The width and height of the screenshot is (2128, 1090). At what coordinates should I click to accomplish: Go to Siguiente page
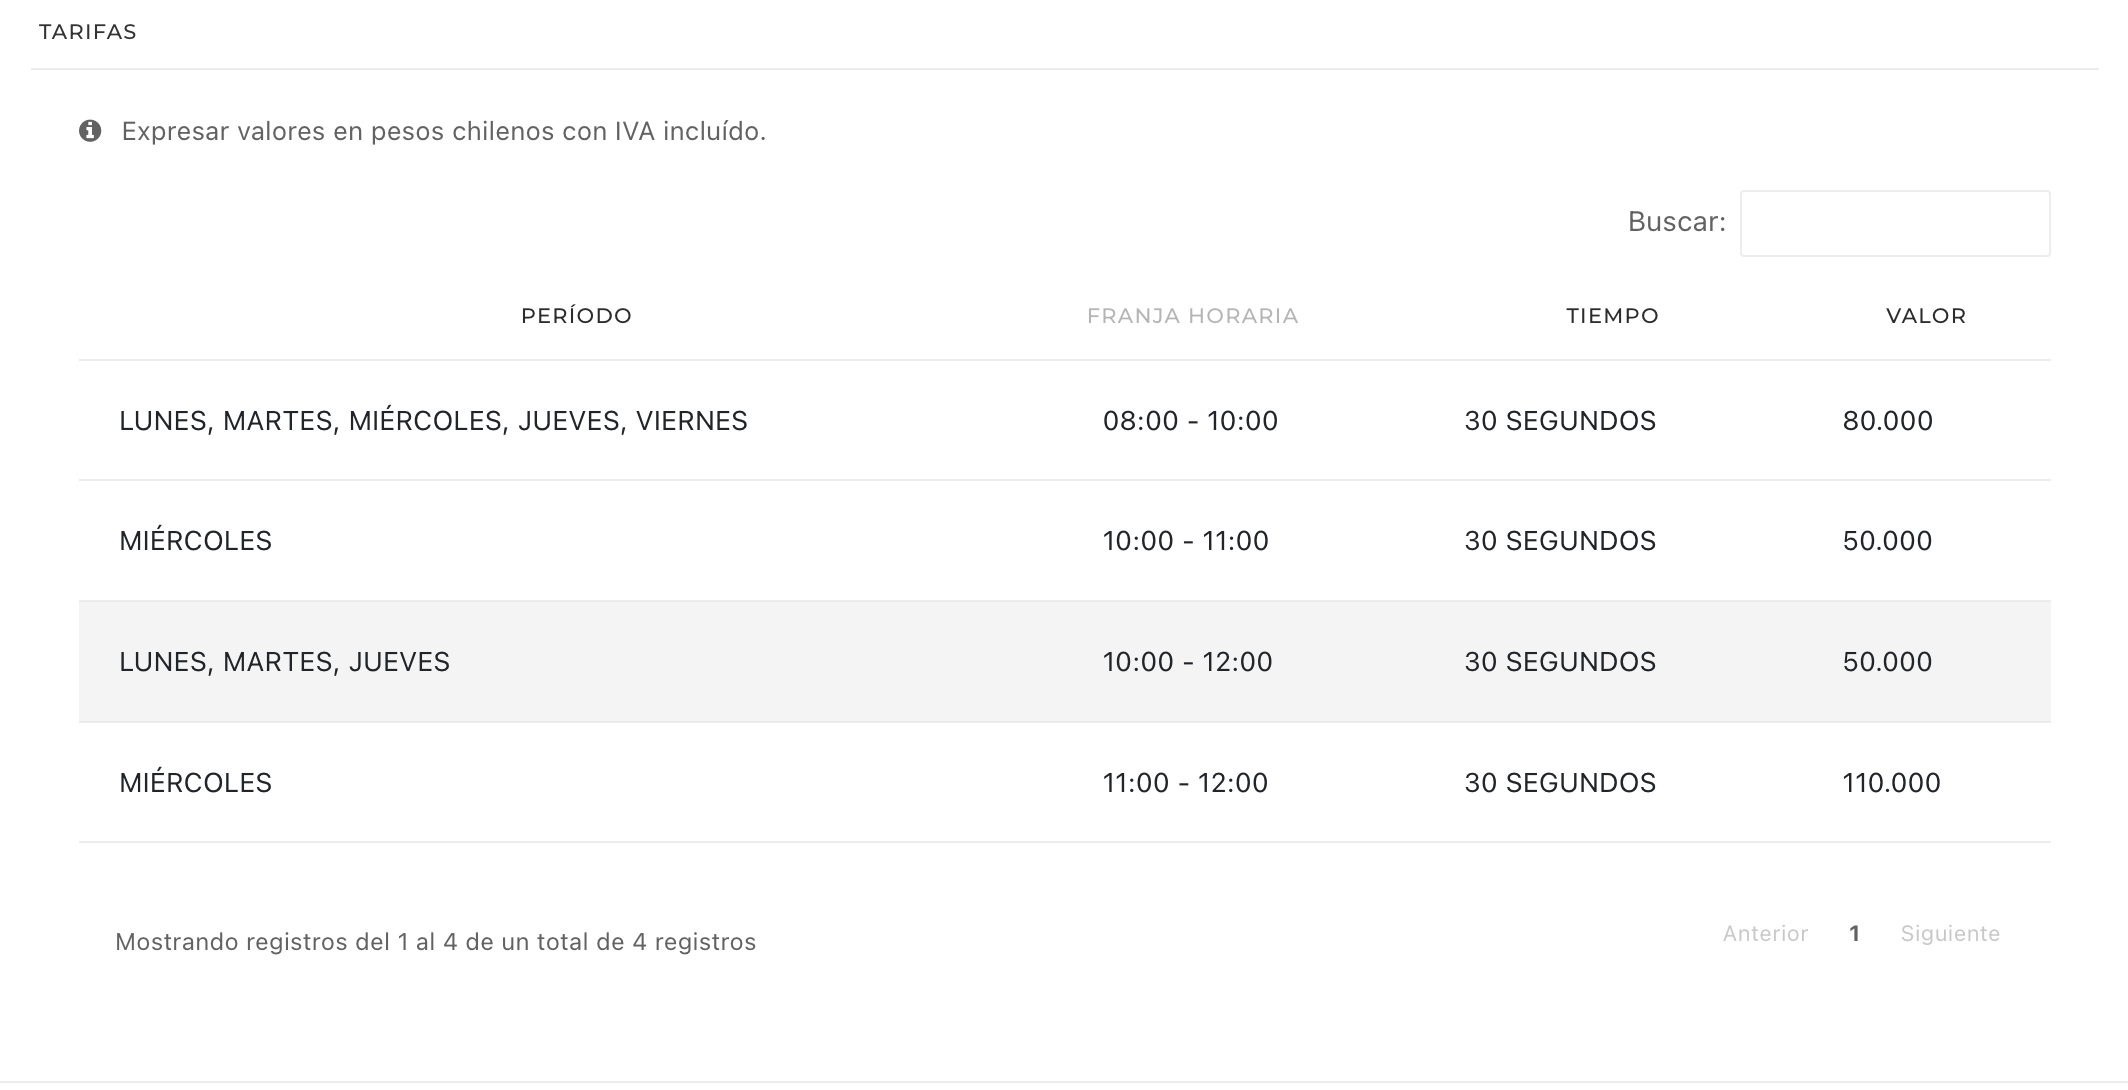coord(1950,934)
